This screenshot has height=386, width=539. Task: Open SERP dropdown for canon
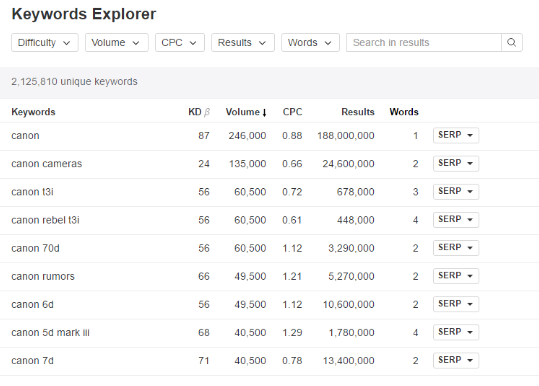tap(456, 135)
